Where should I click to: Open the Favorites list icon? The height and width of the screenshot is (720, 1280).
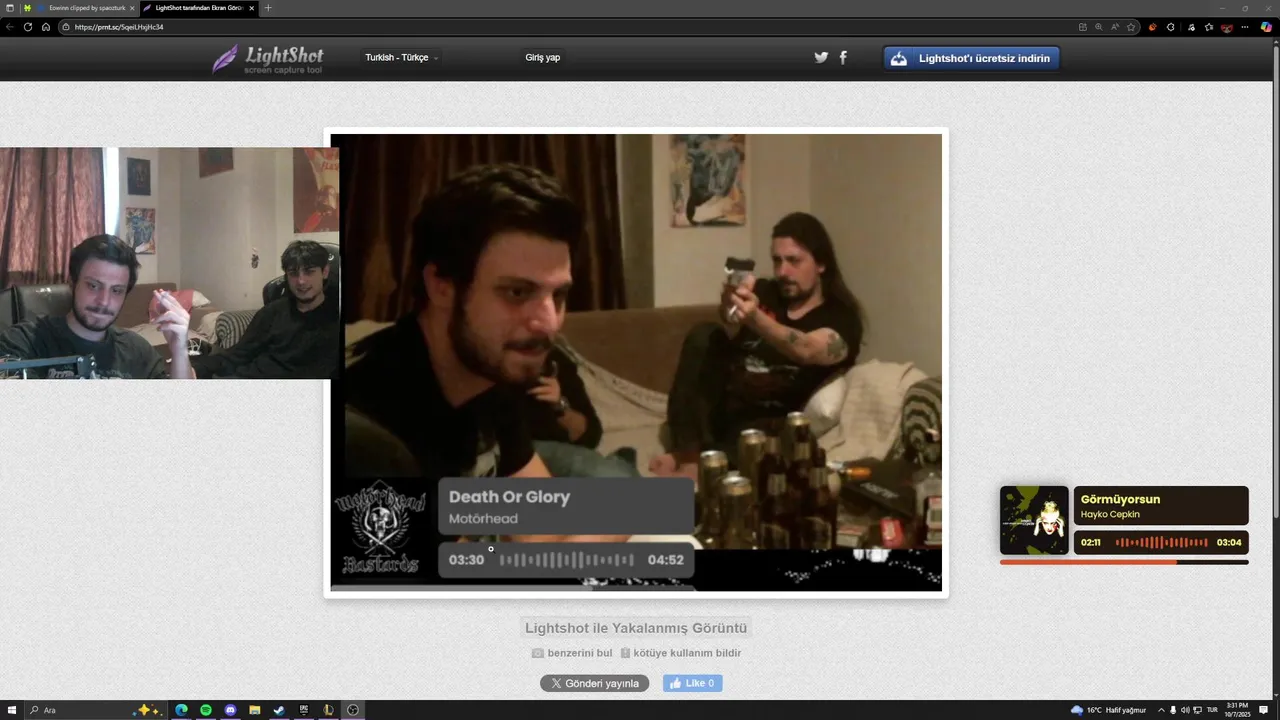point(1209,27)
